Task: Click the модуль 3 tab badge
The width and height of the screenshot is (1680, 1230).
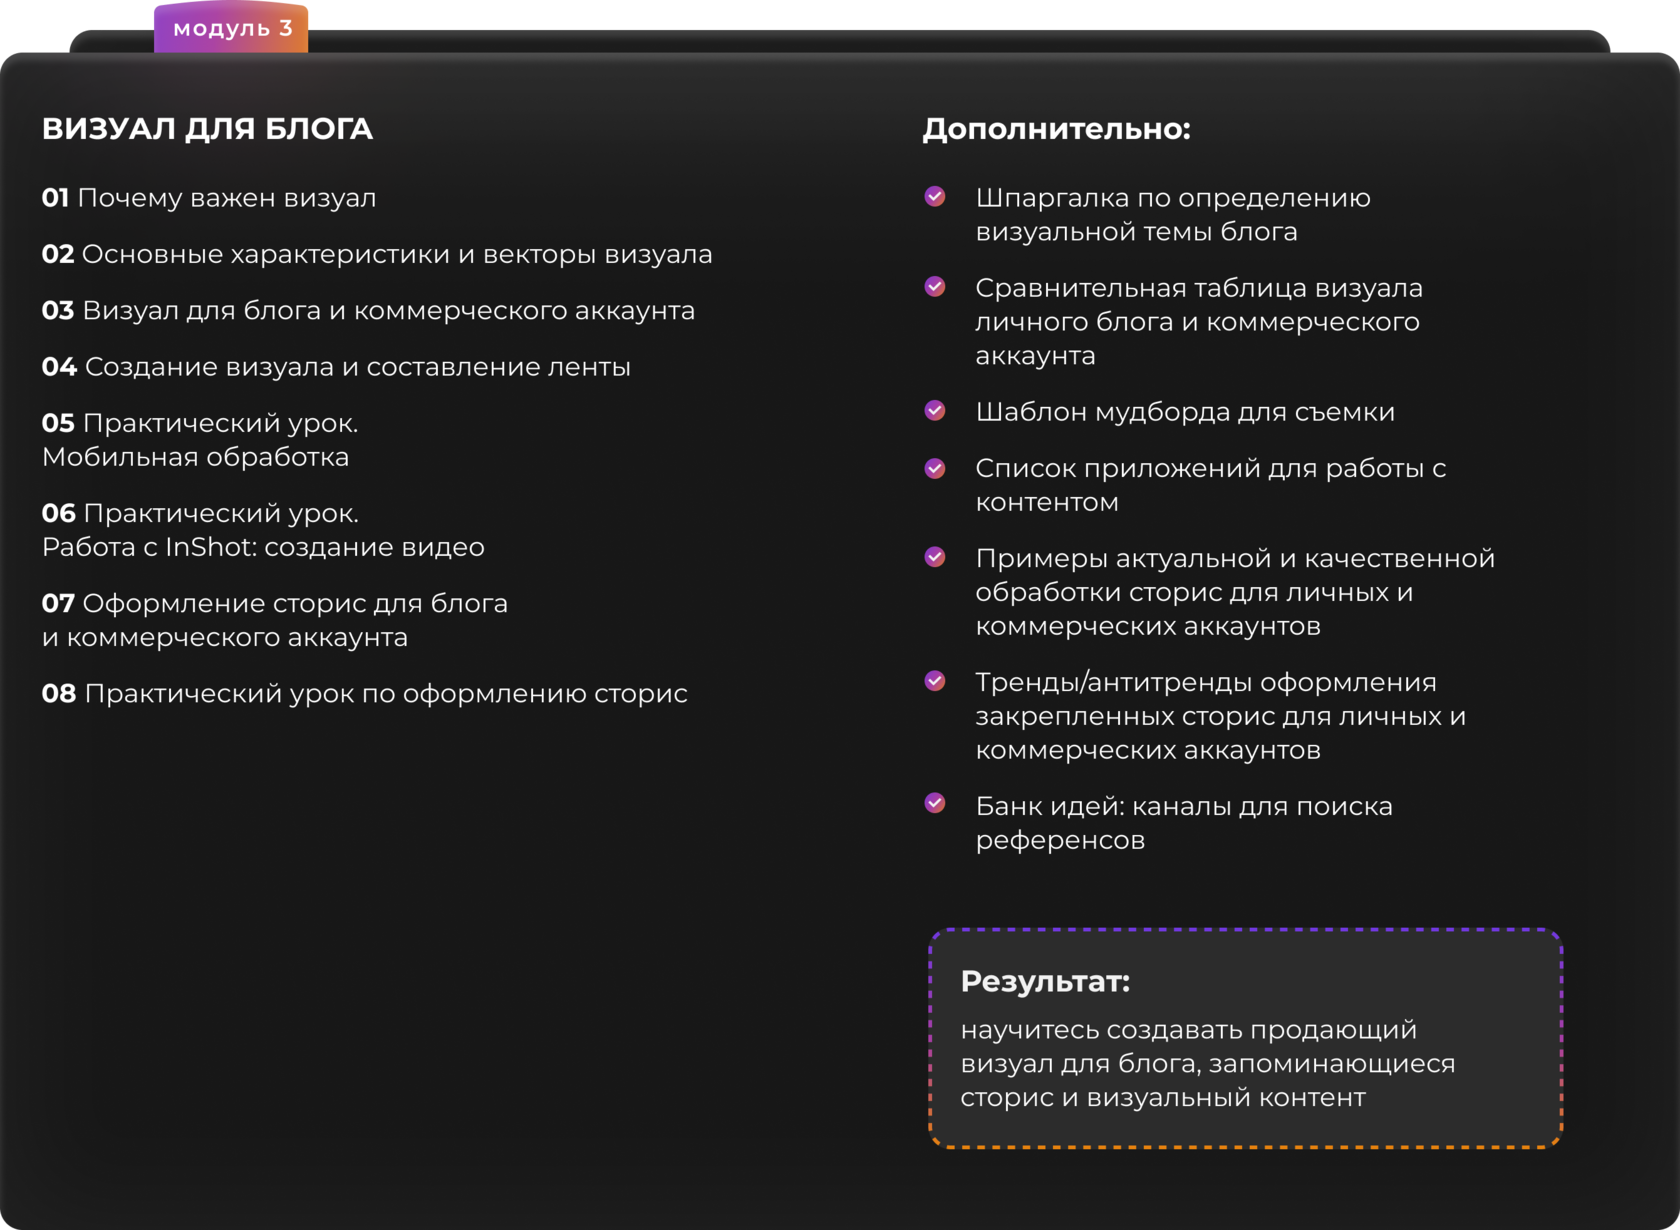Action: tap(231, 27)
